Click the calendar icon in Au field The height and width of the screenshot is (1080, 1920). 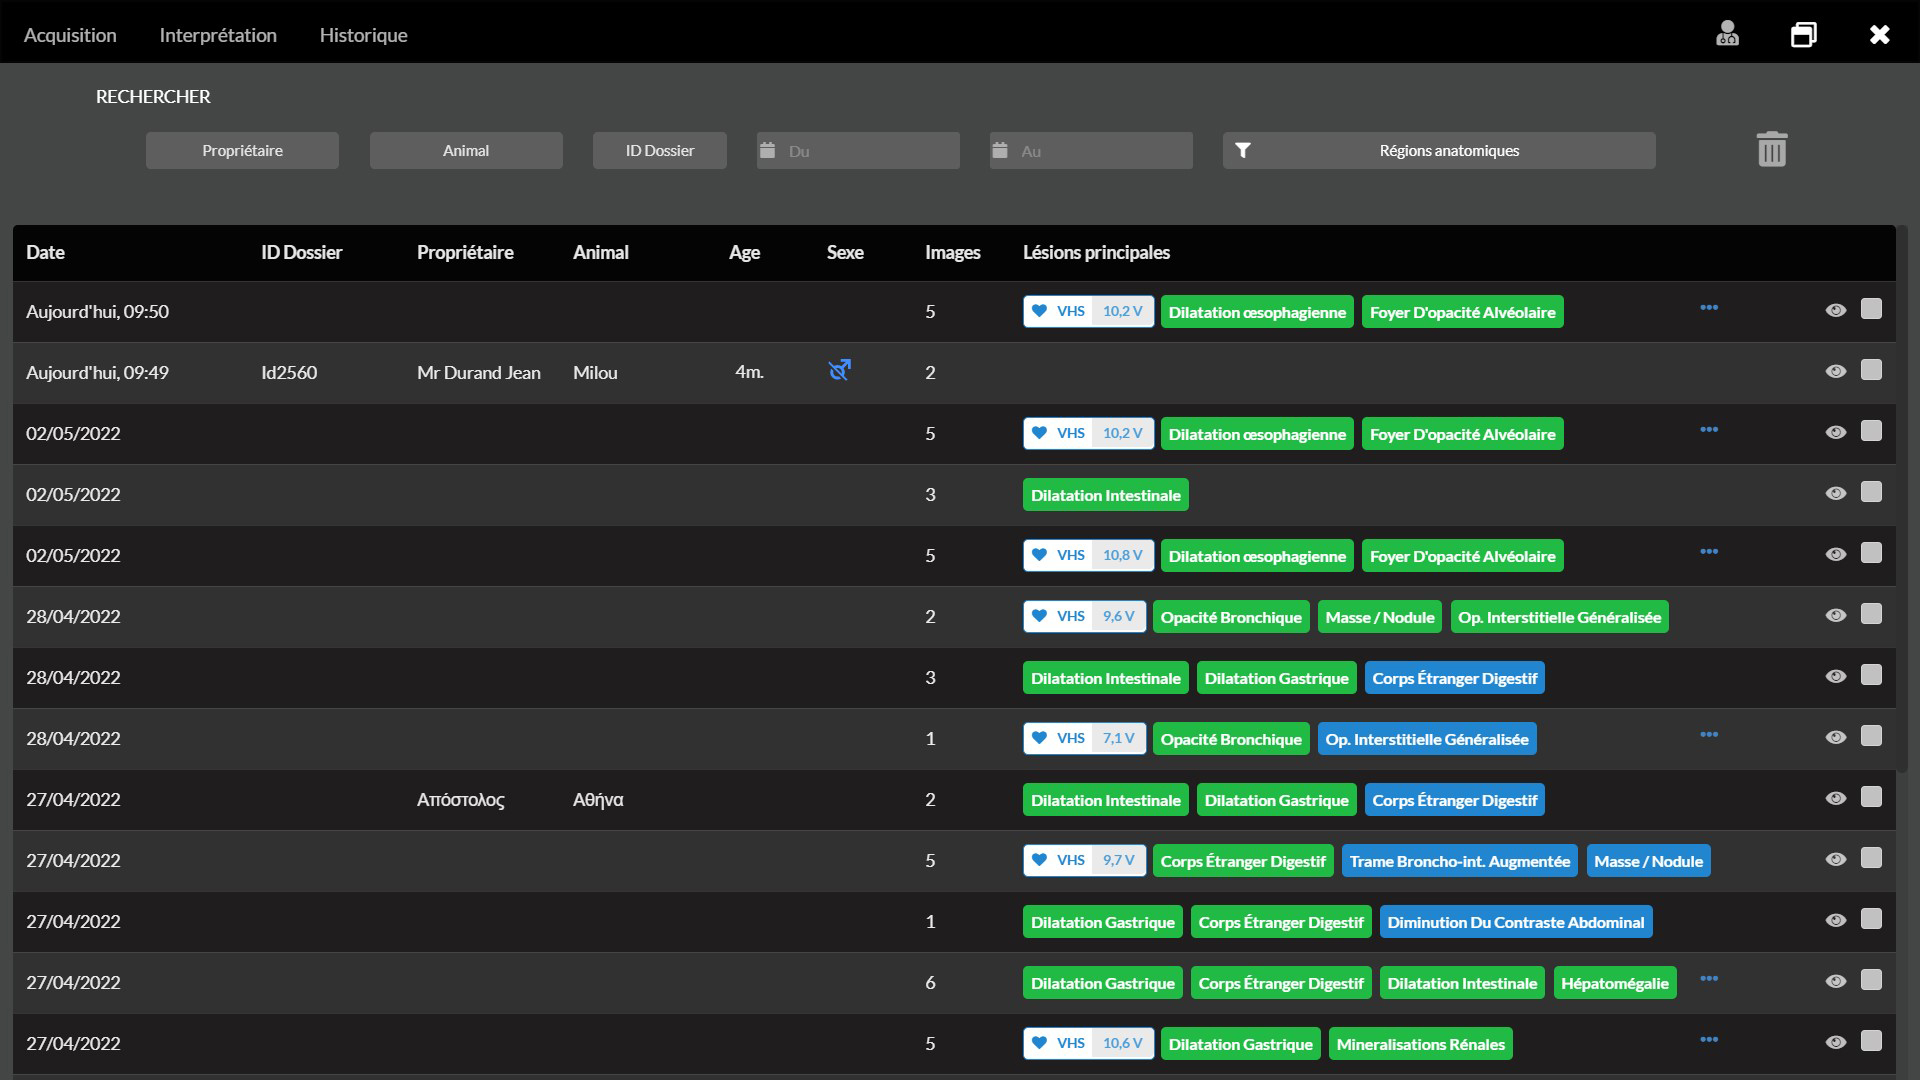(x=999, y=150)
